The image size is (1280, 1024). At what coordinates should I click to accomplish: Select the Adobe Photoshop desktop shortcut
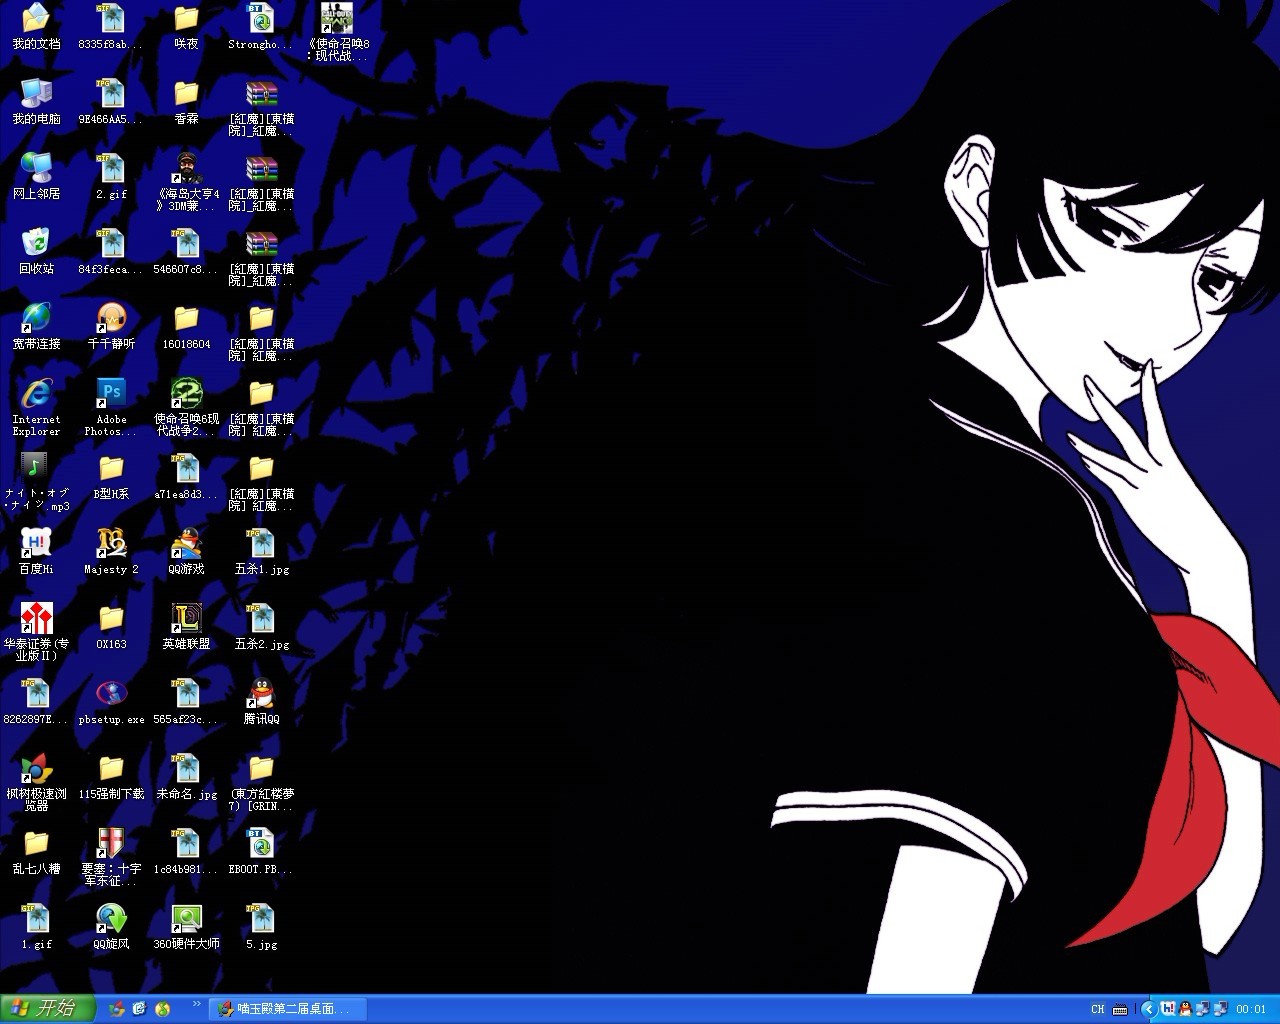(x=111, y=394)
